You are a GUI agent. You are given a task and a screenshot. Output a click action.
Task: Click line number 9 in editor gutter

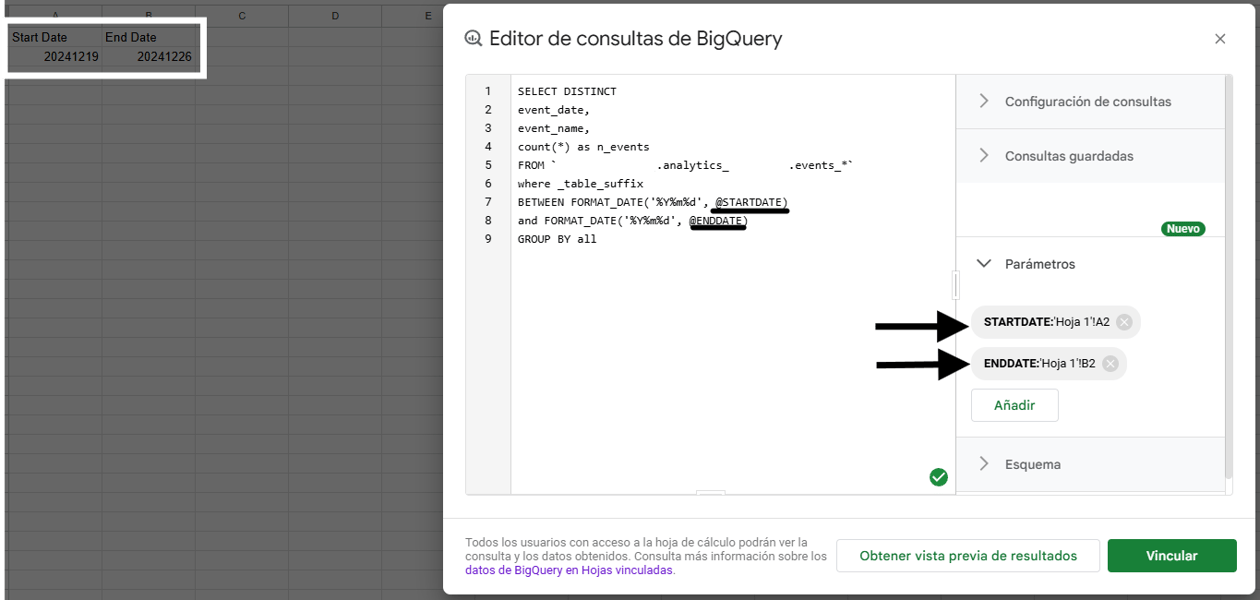[488, 239]
